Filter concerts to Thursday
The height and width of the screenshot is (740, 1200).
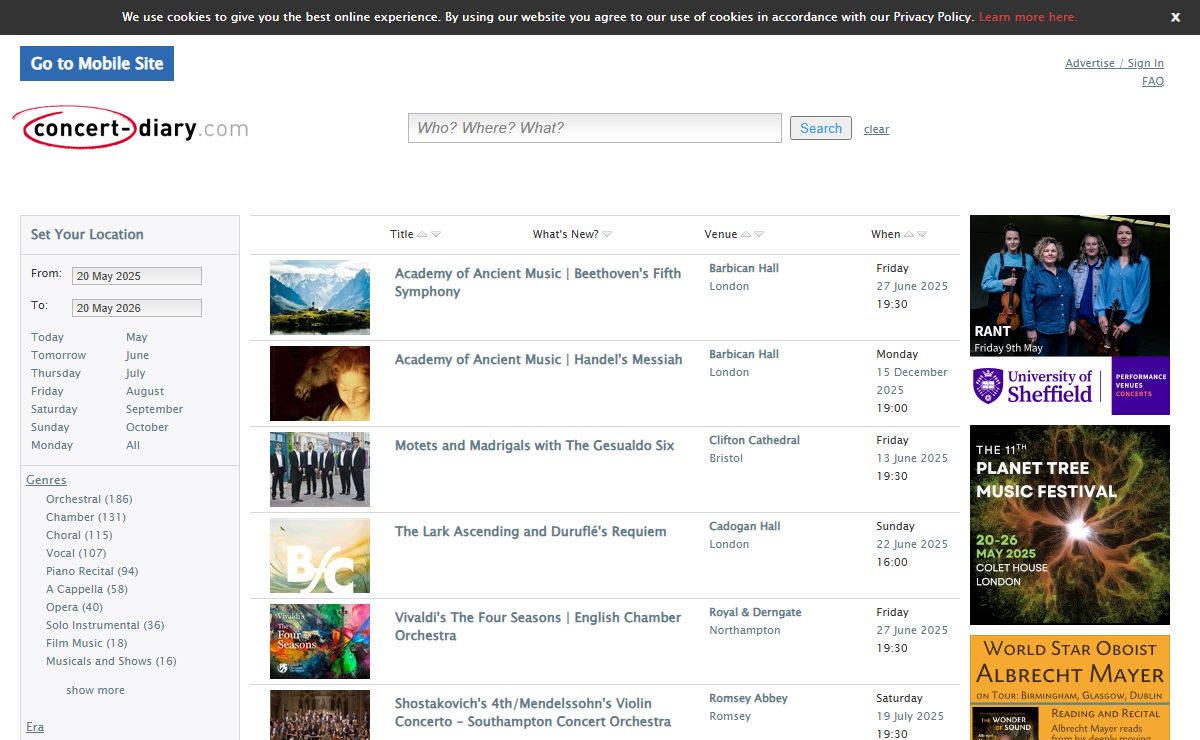point(56,373)
